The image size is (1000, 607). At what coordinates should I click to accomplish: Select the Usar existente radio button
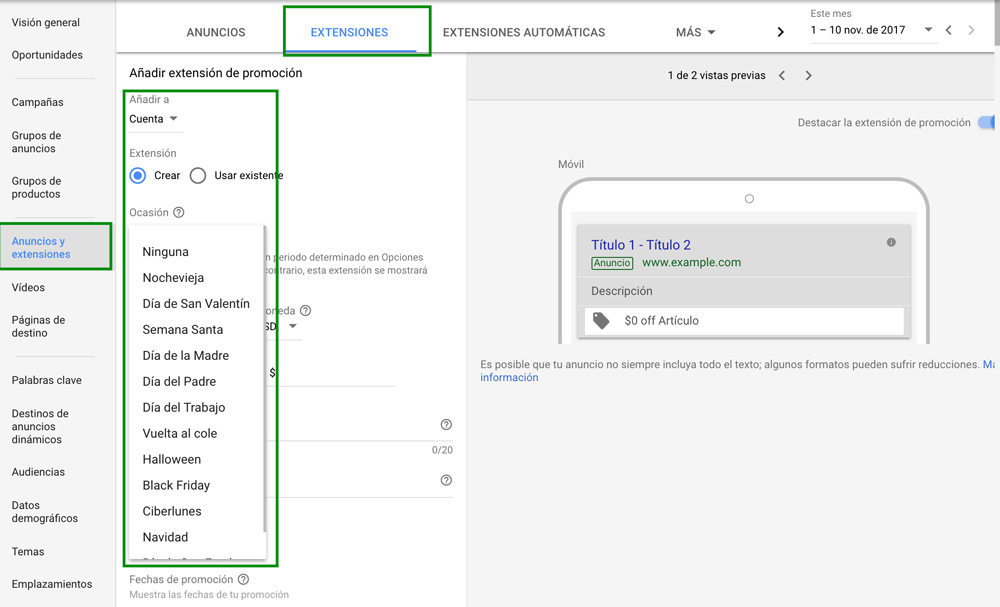(198, 175)
